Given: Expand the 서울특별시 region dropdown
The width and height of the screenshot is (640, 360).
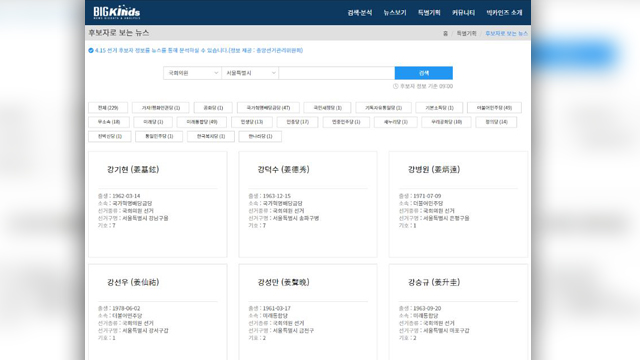Looking at the screenshot, I should tap(250, 73).
